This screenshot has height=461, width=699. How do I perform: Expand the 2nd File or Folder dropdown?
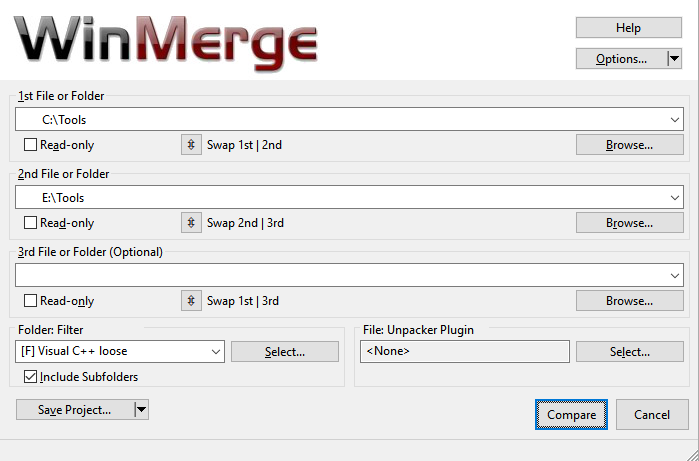click(675, 198)
